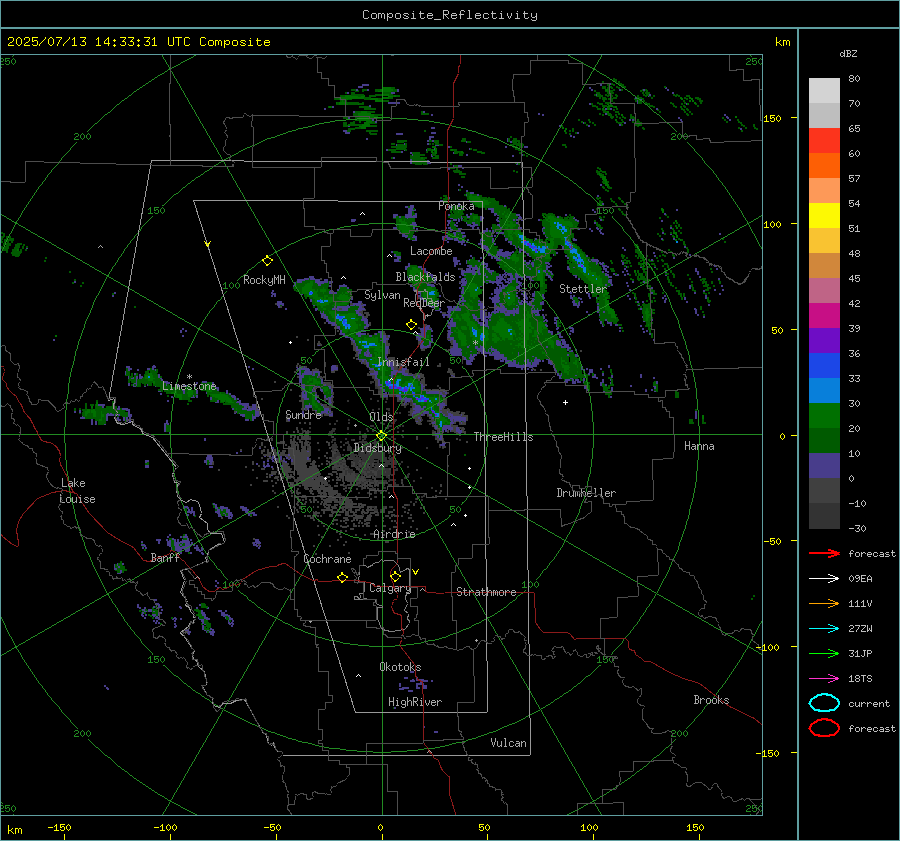Click the Vulcan city label
The image size is (900, 841).
tap(508, 743)
